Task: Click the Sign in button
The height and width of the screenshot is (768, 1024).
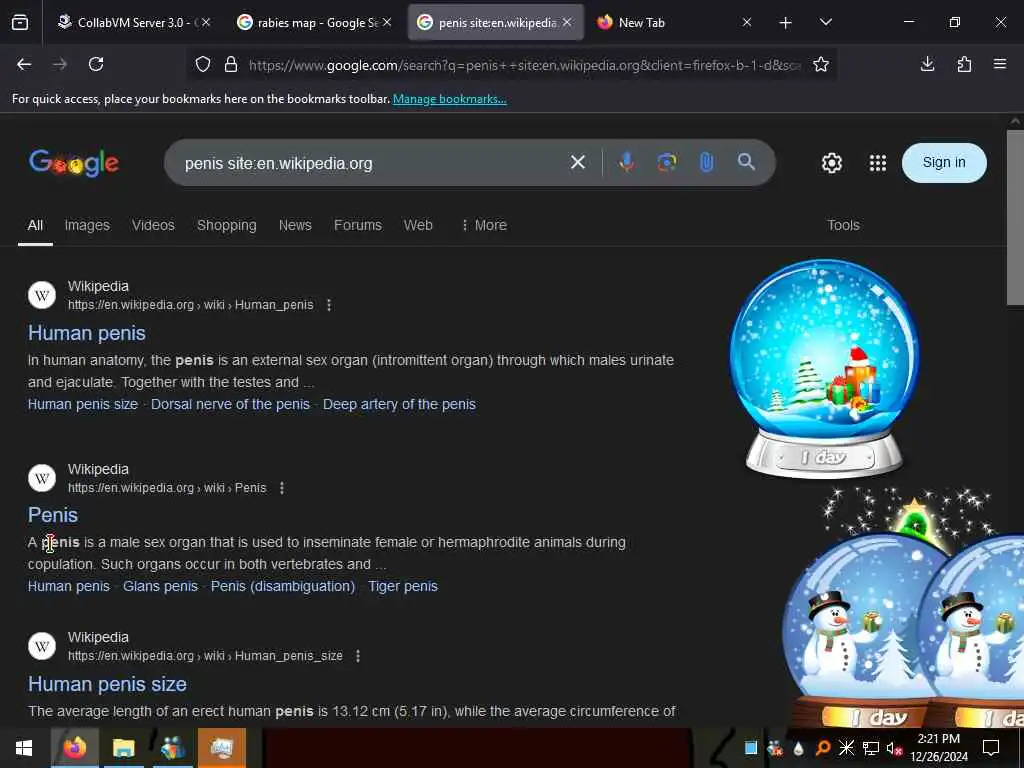Action: [944, 163]
